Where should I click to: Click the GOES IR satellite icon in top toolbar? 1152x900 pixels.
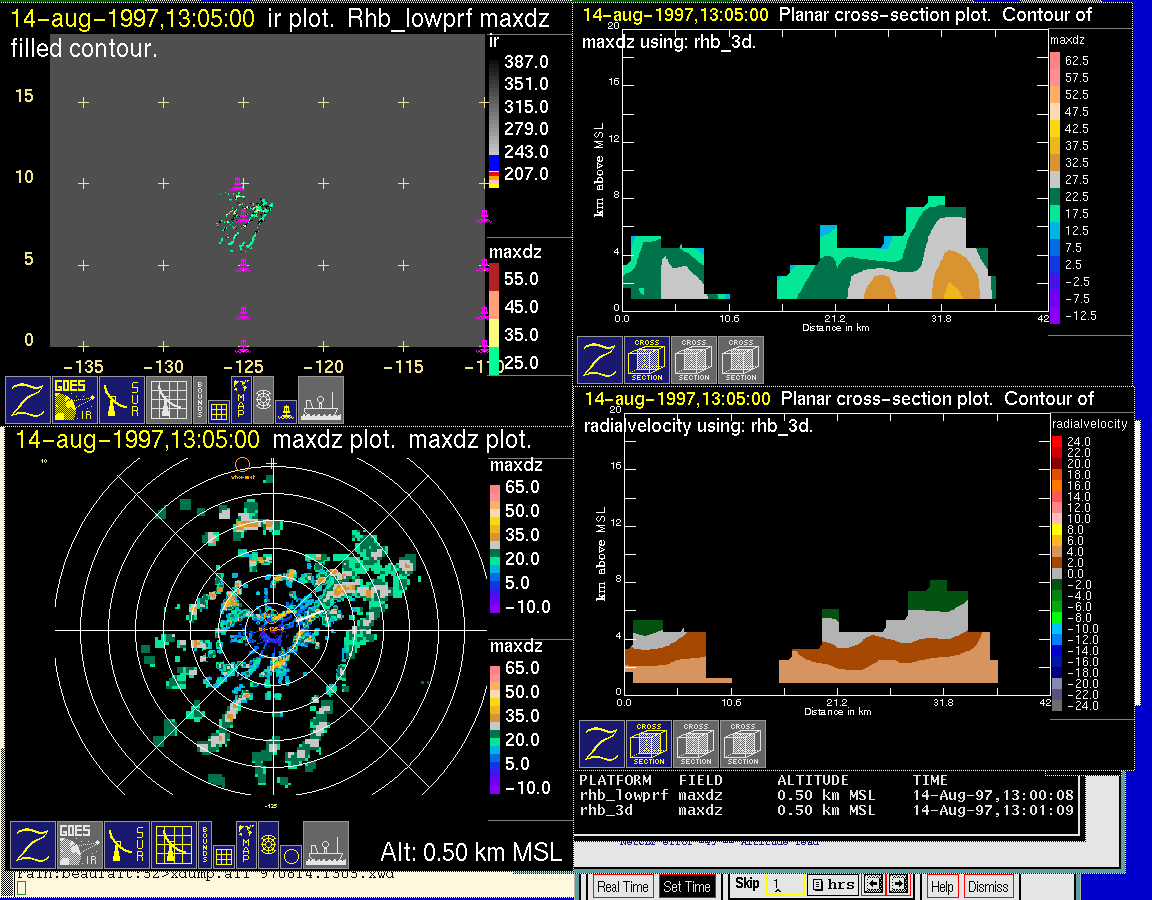click(76, 400)
